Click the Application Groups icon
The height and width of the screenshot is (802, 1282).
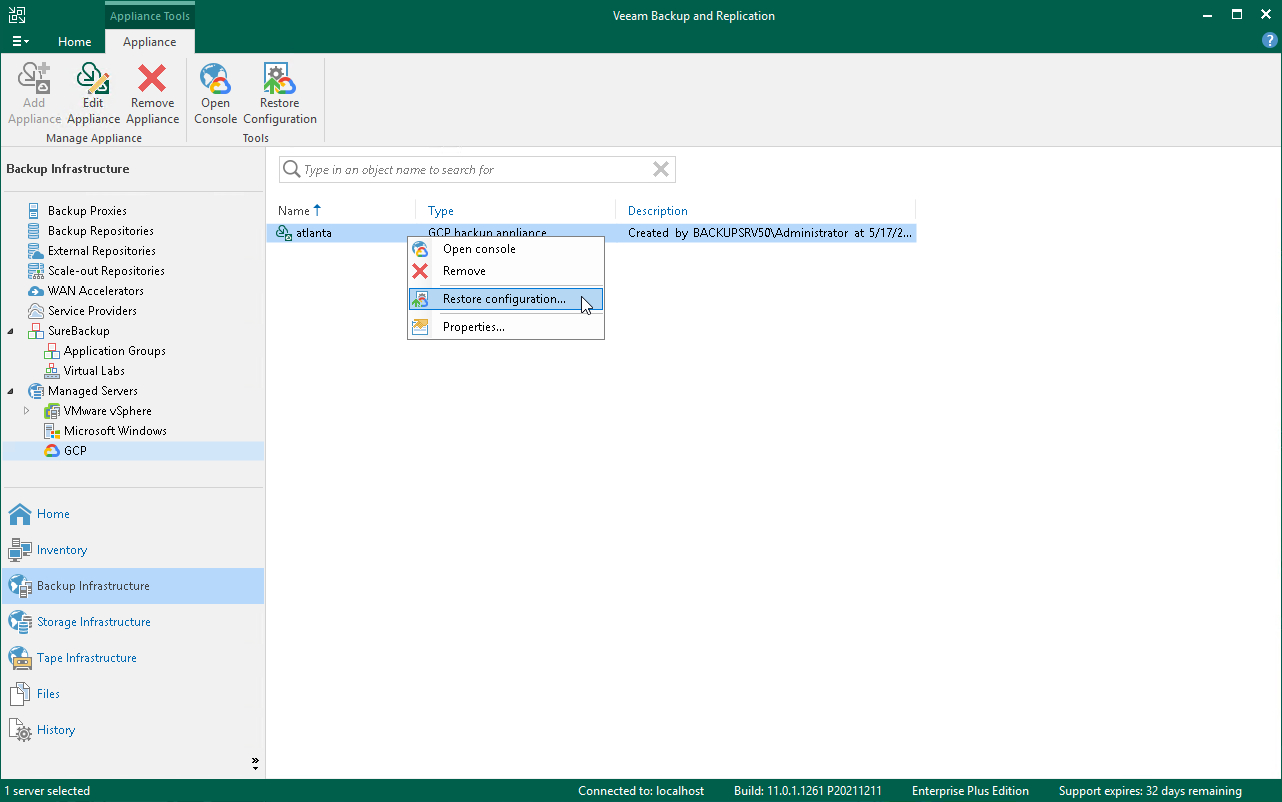(x=52, y=351)
